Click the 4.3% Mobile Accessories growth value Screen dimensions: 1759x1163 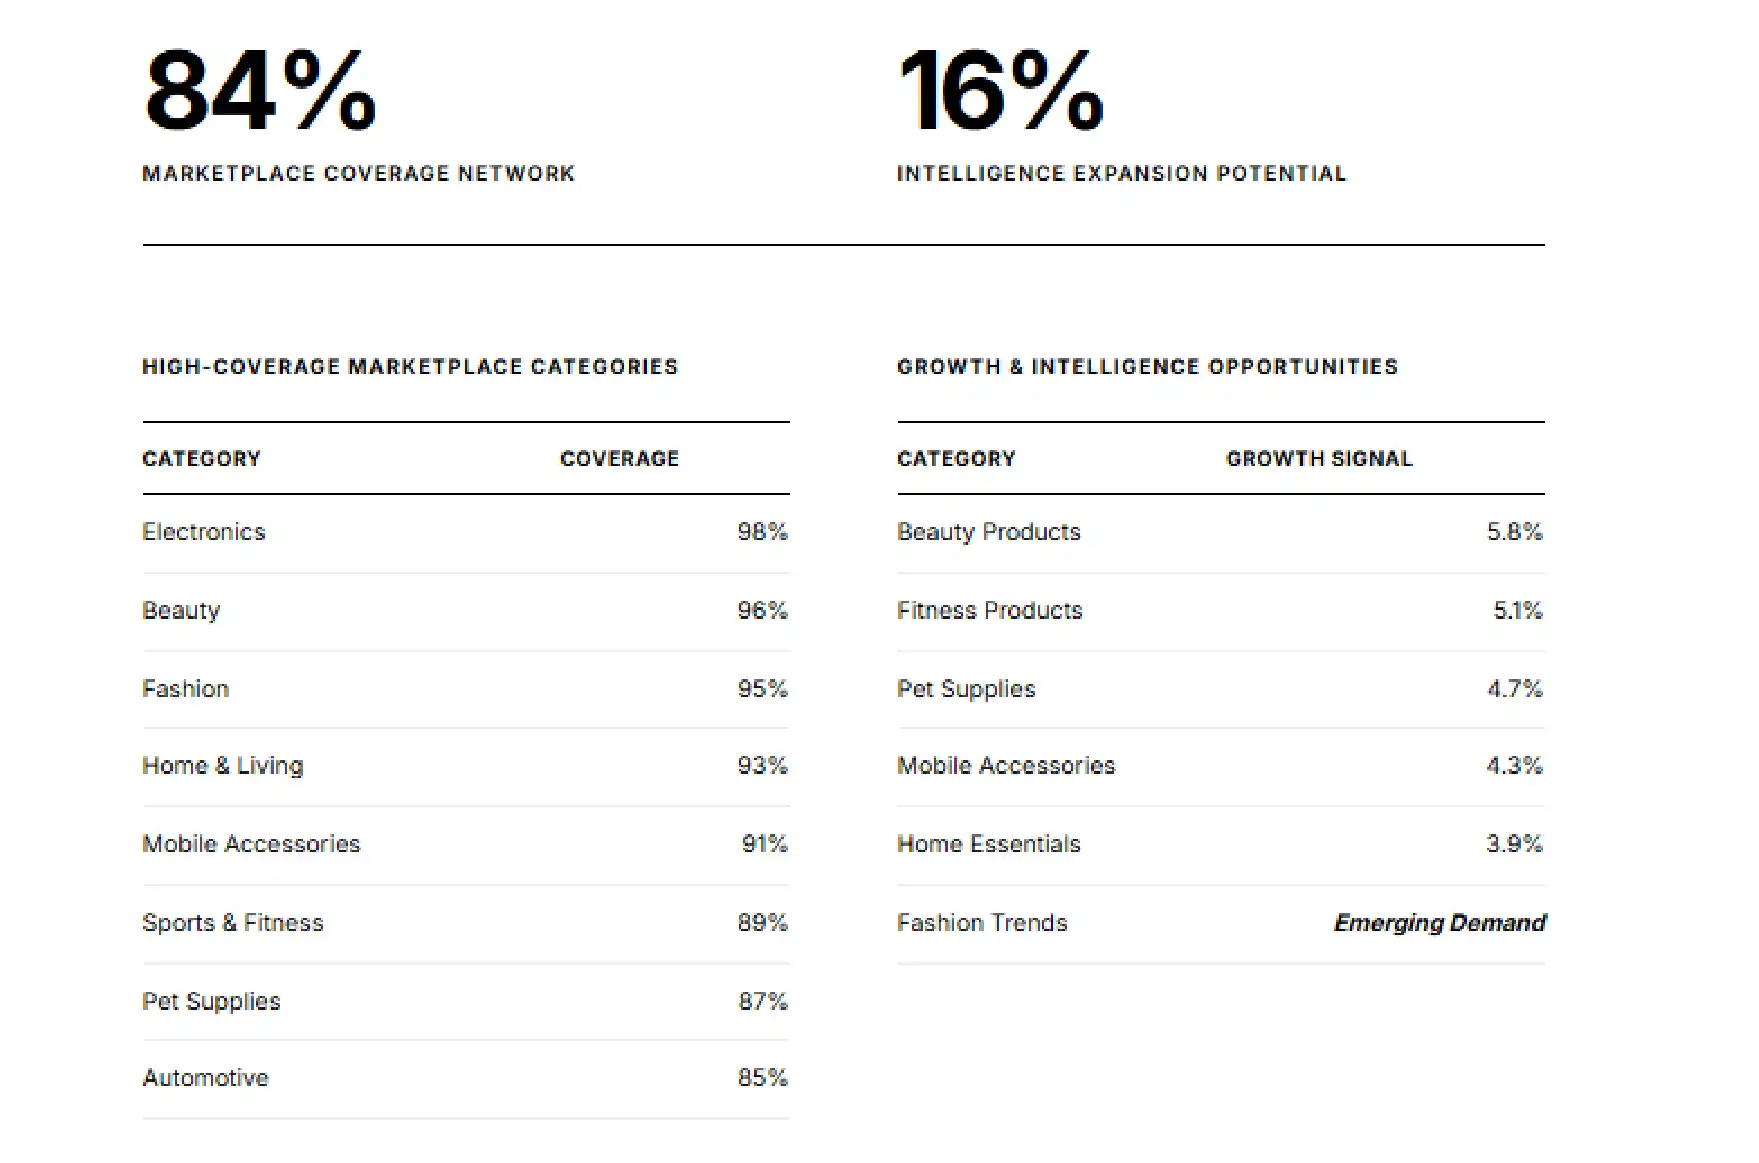click(x=1514, y=766)
